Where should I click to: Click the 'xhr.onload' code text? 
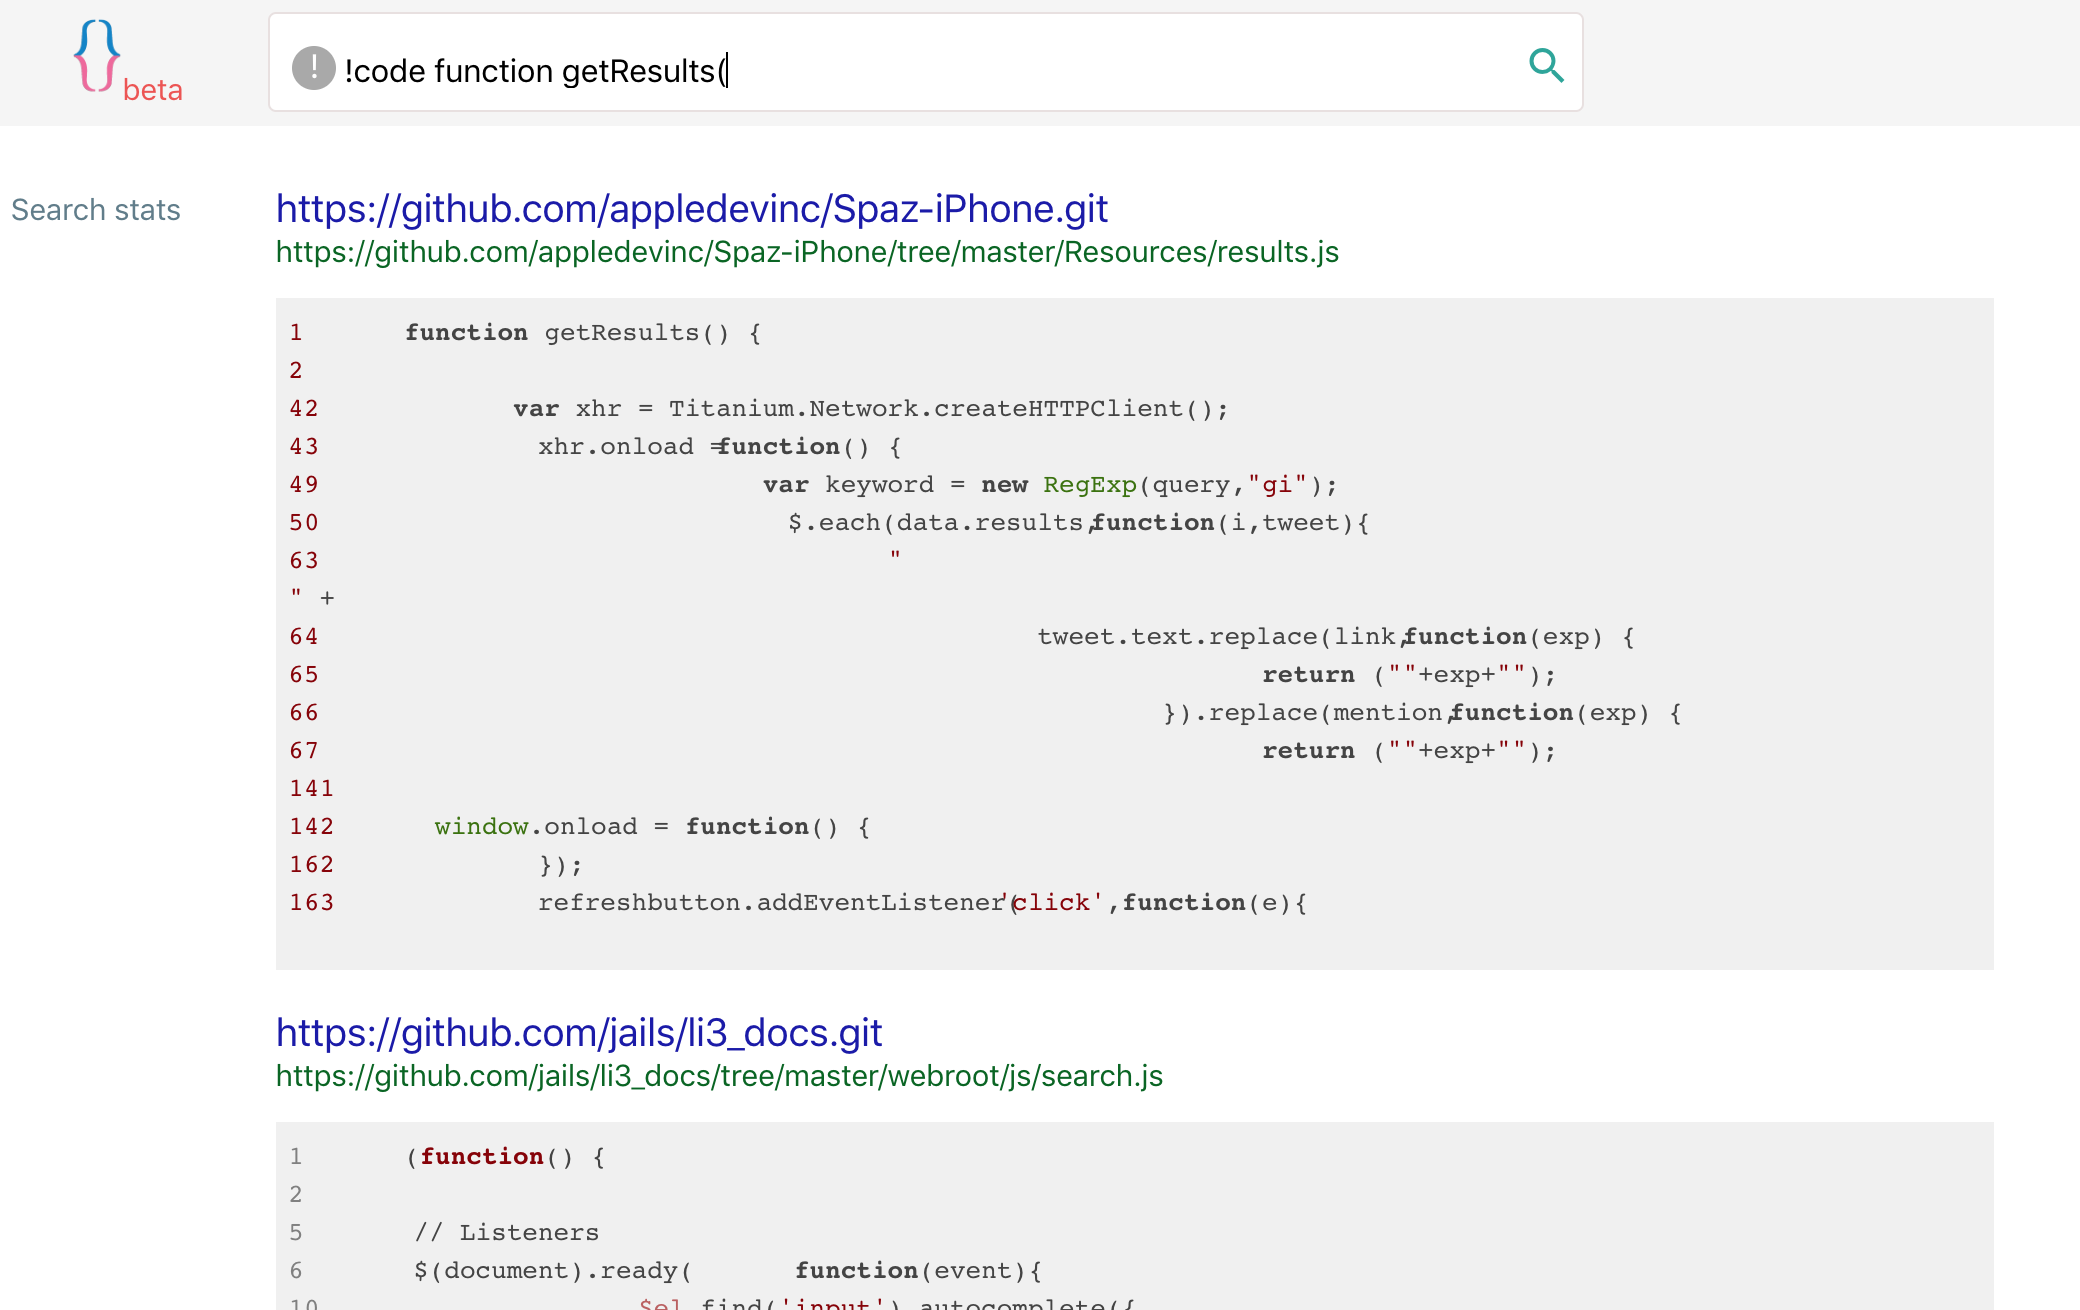[x=616, y=447]
